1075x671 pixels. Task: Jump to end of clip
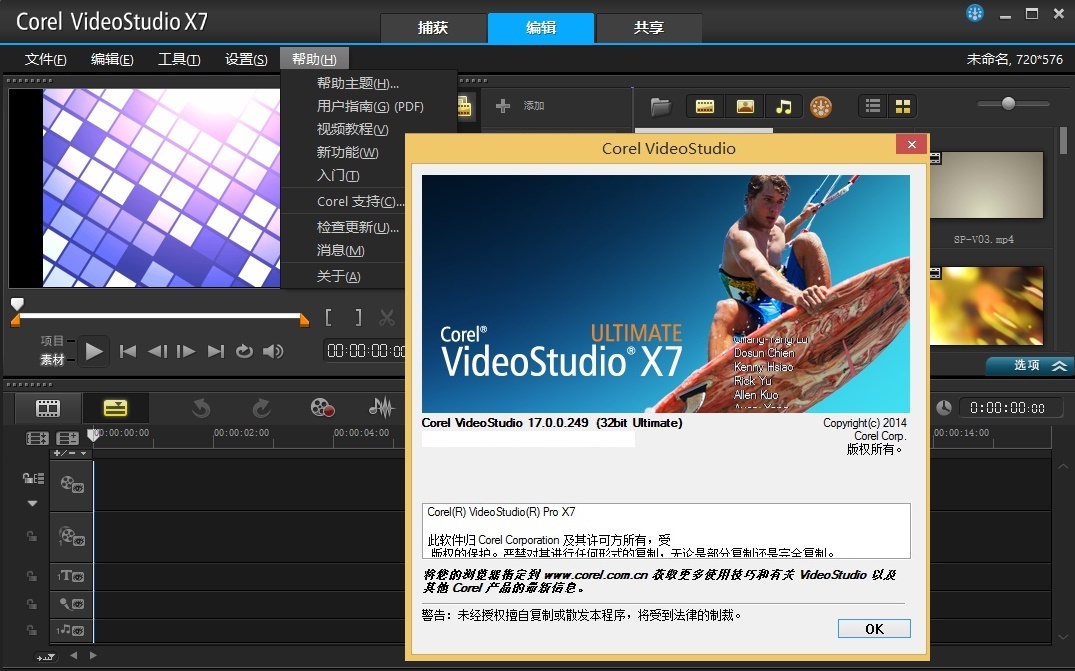coord(216,352)
